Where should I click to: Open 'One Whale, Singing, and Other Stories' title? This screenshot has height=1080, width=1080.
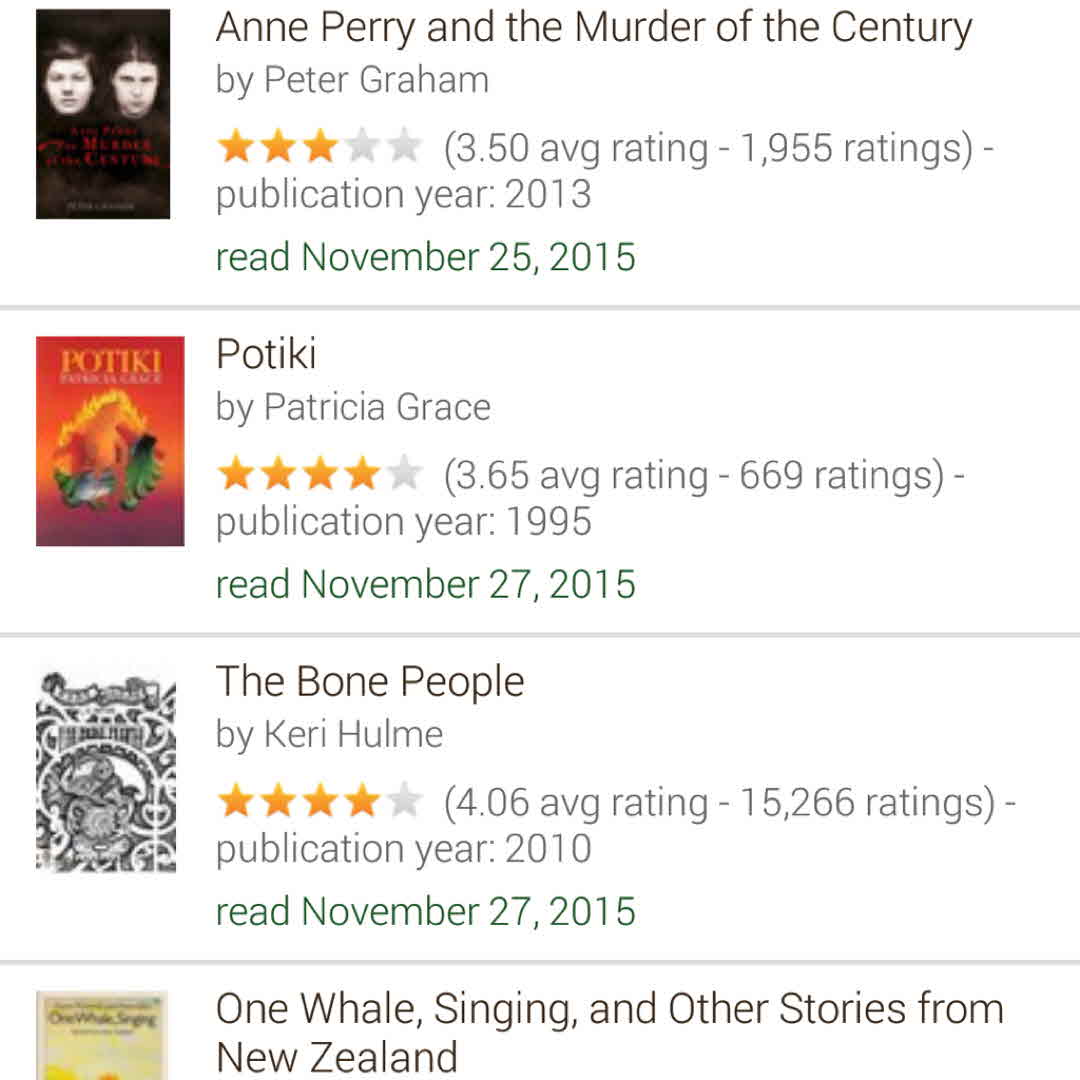pos(609,1031)
